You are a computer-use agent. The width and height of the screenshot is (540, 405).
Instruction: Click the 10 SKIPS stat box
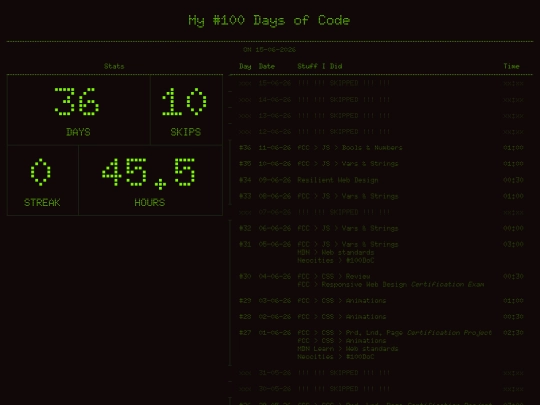pyautogui.click(x=186, y=110)
